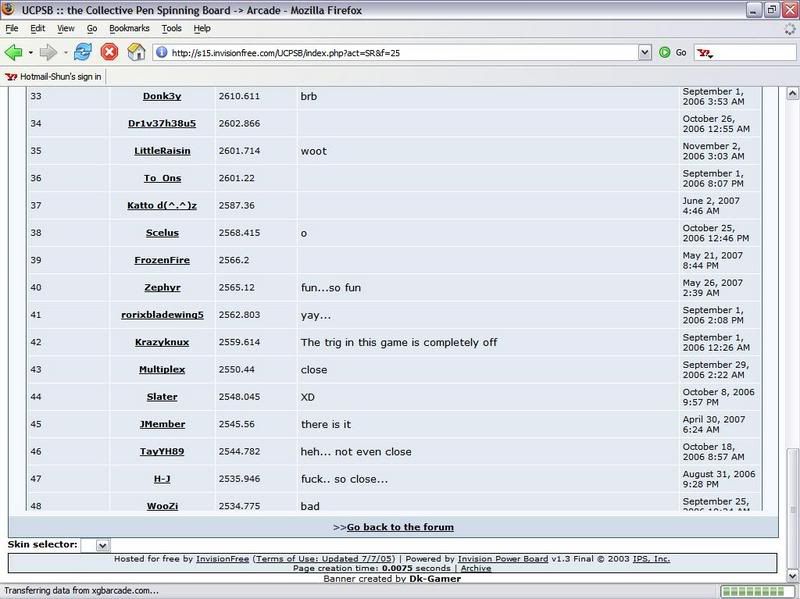
Task: Open To_Ons profile link
Action: coord(162,178)
